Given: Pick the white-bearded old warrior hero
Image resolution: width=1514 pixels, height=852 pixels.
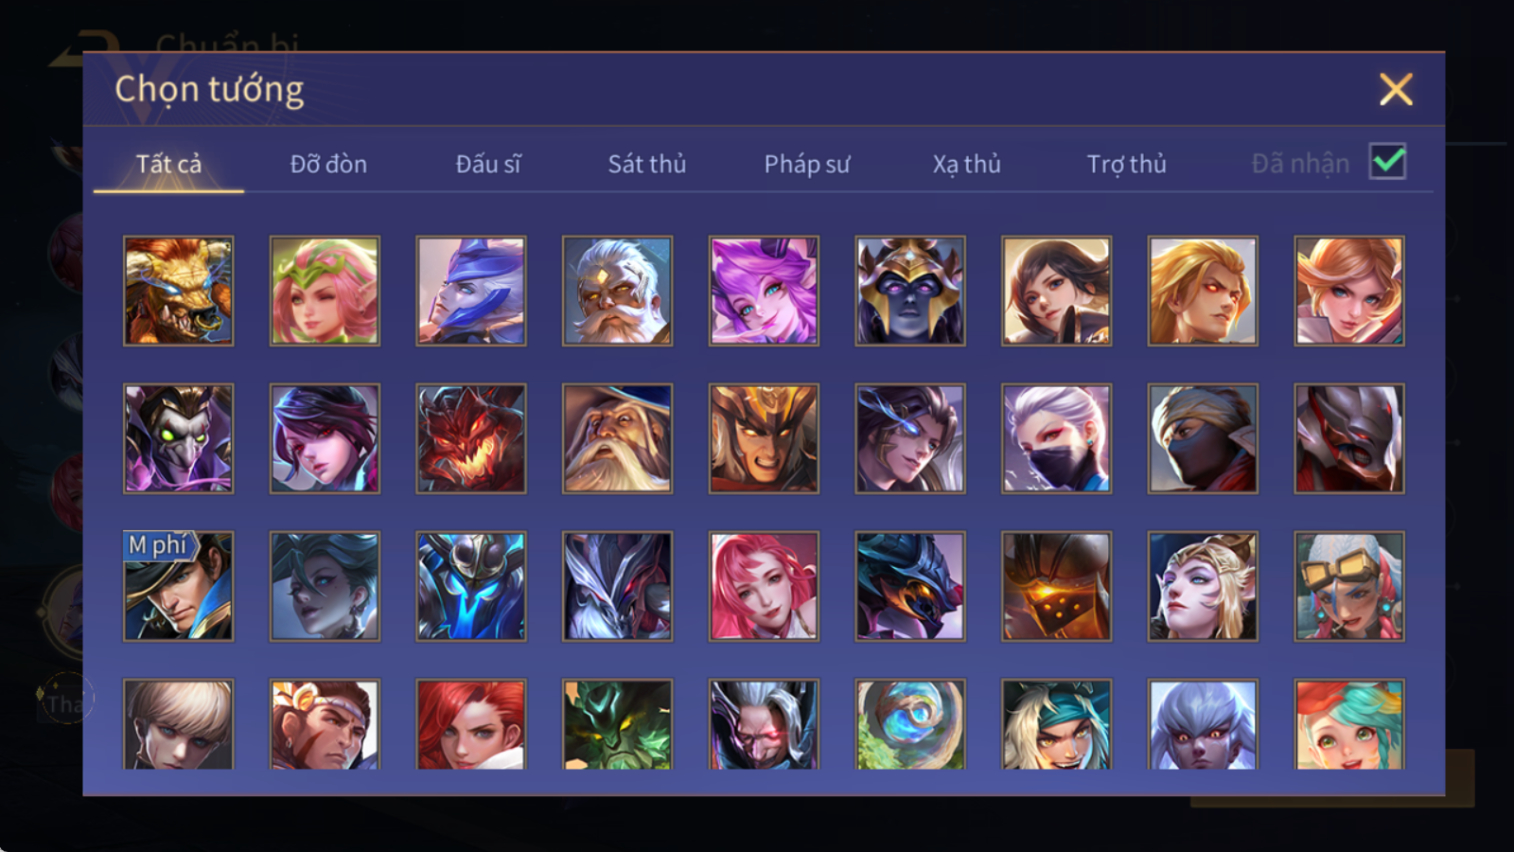Looking at the screenshot, I should click(617, 291).
